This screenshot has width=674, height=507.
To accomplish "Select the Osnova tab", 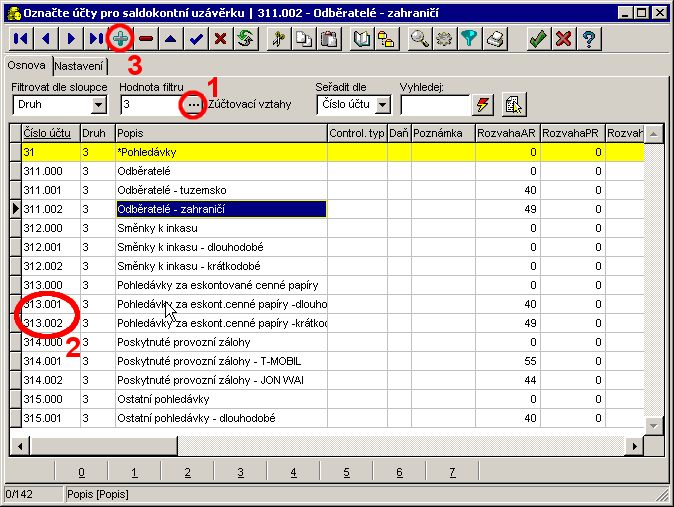I will [26, 65].
